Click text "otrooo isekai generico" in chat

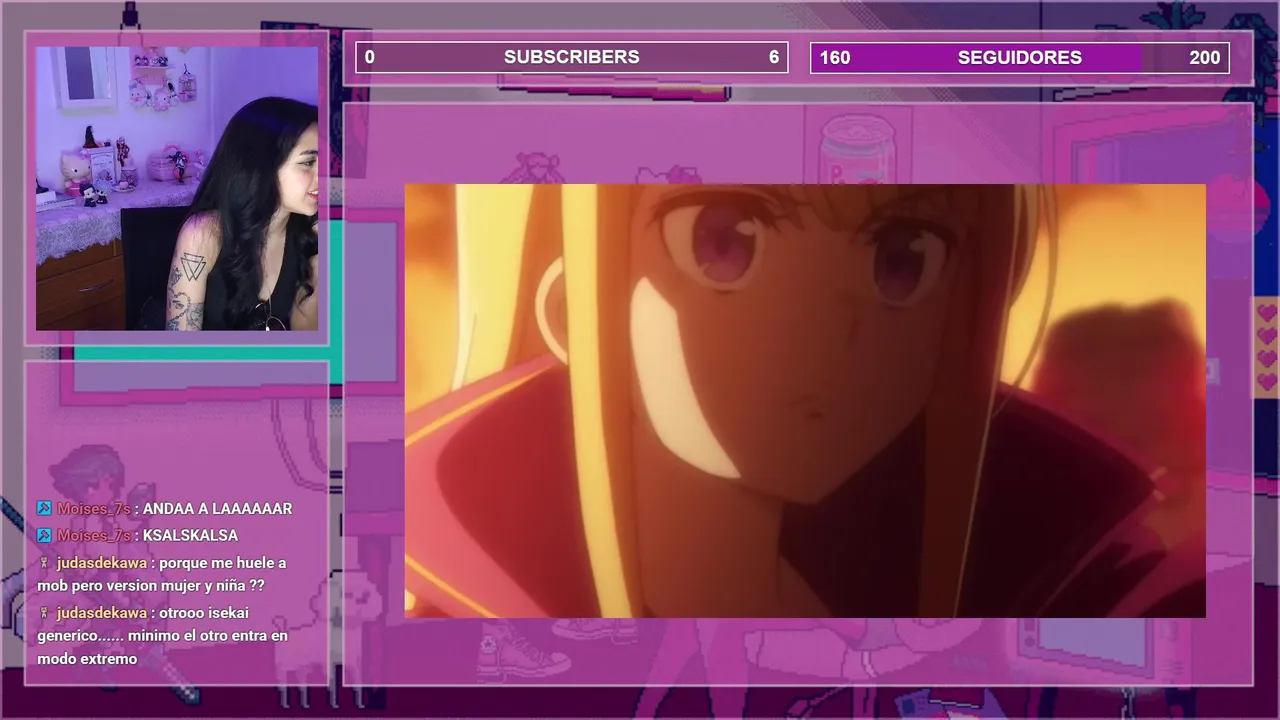coord(162,624)
